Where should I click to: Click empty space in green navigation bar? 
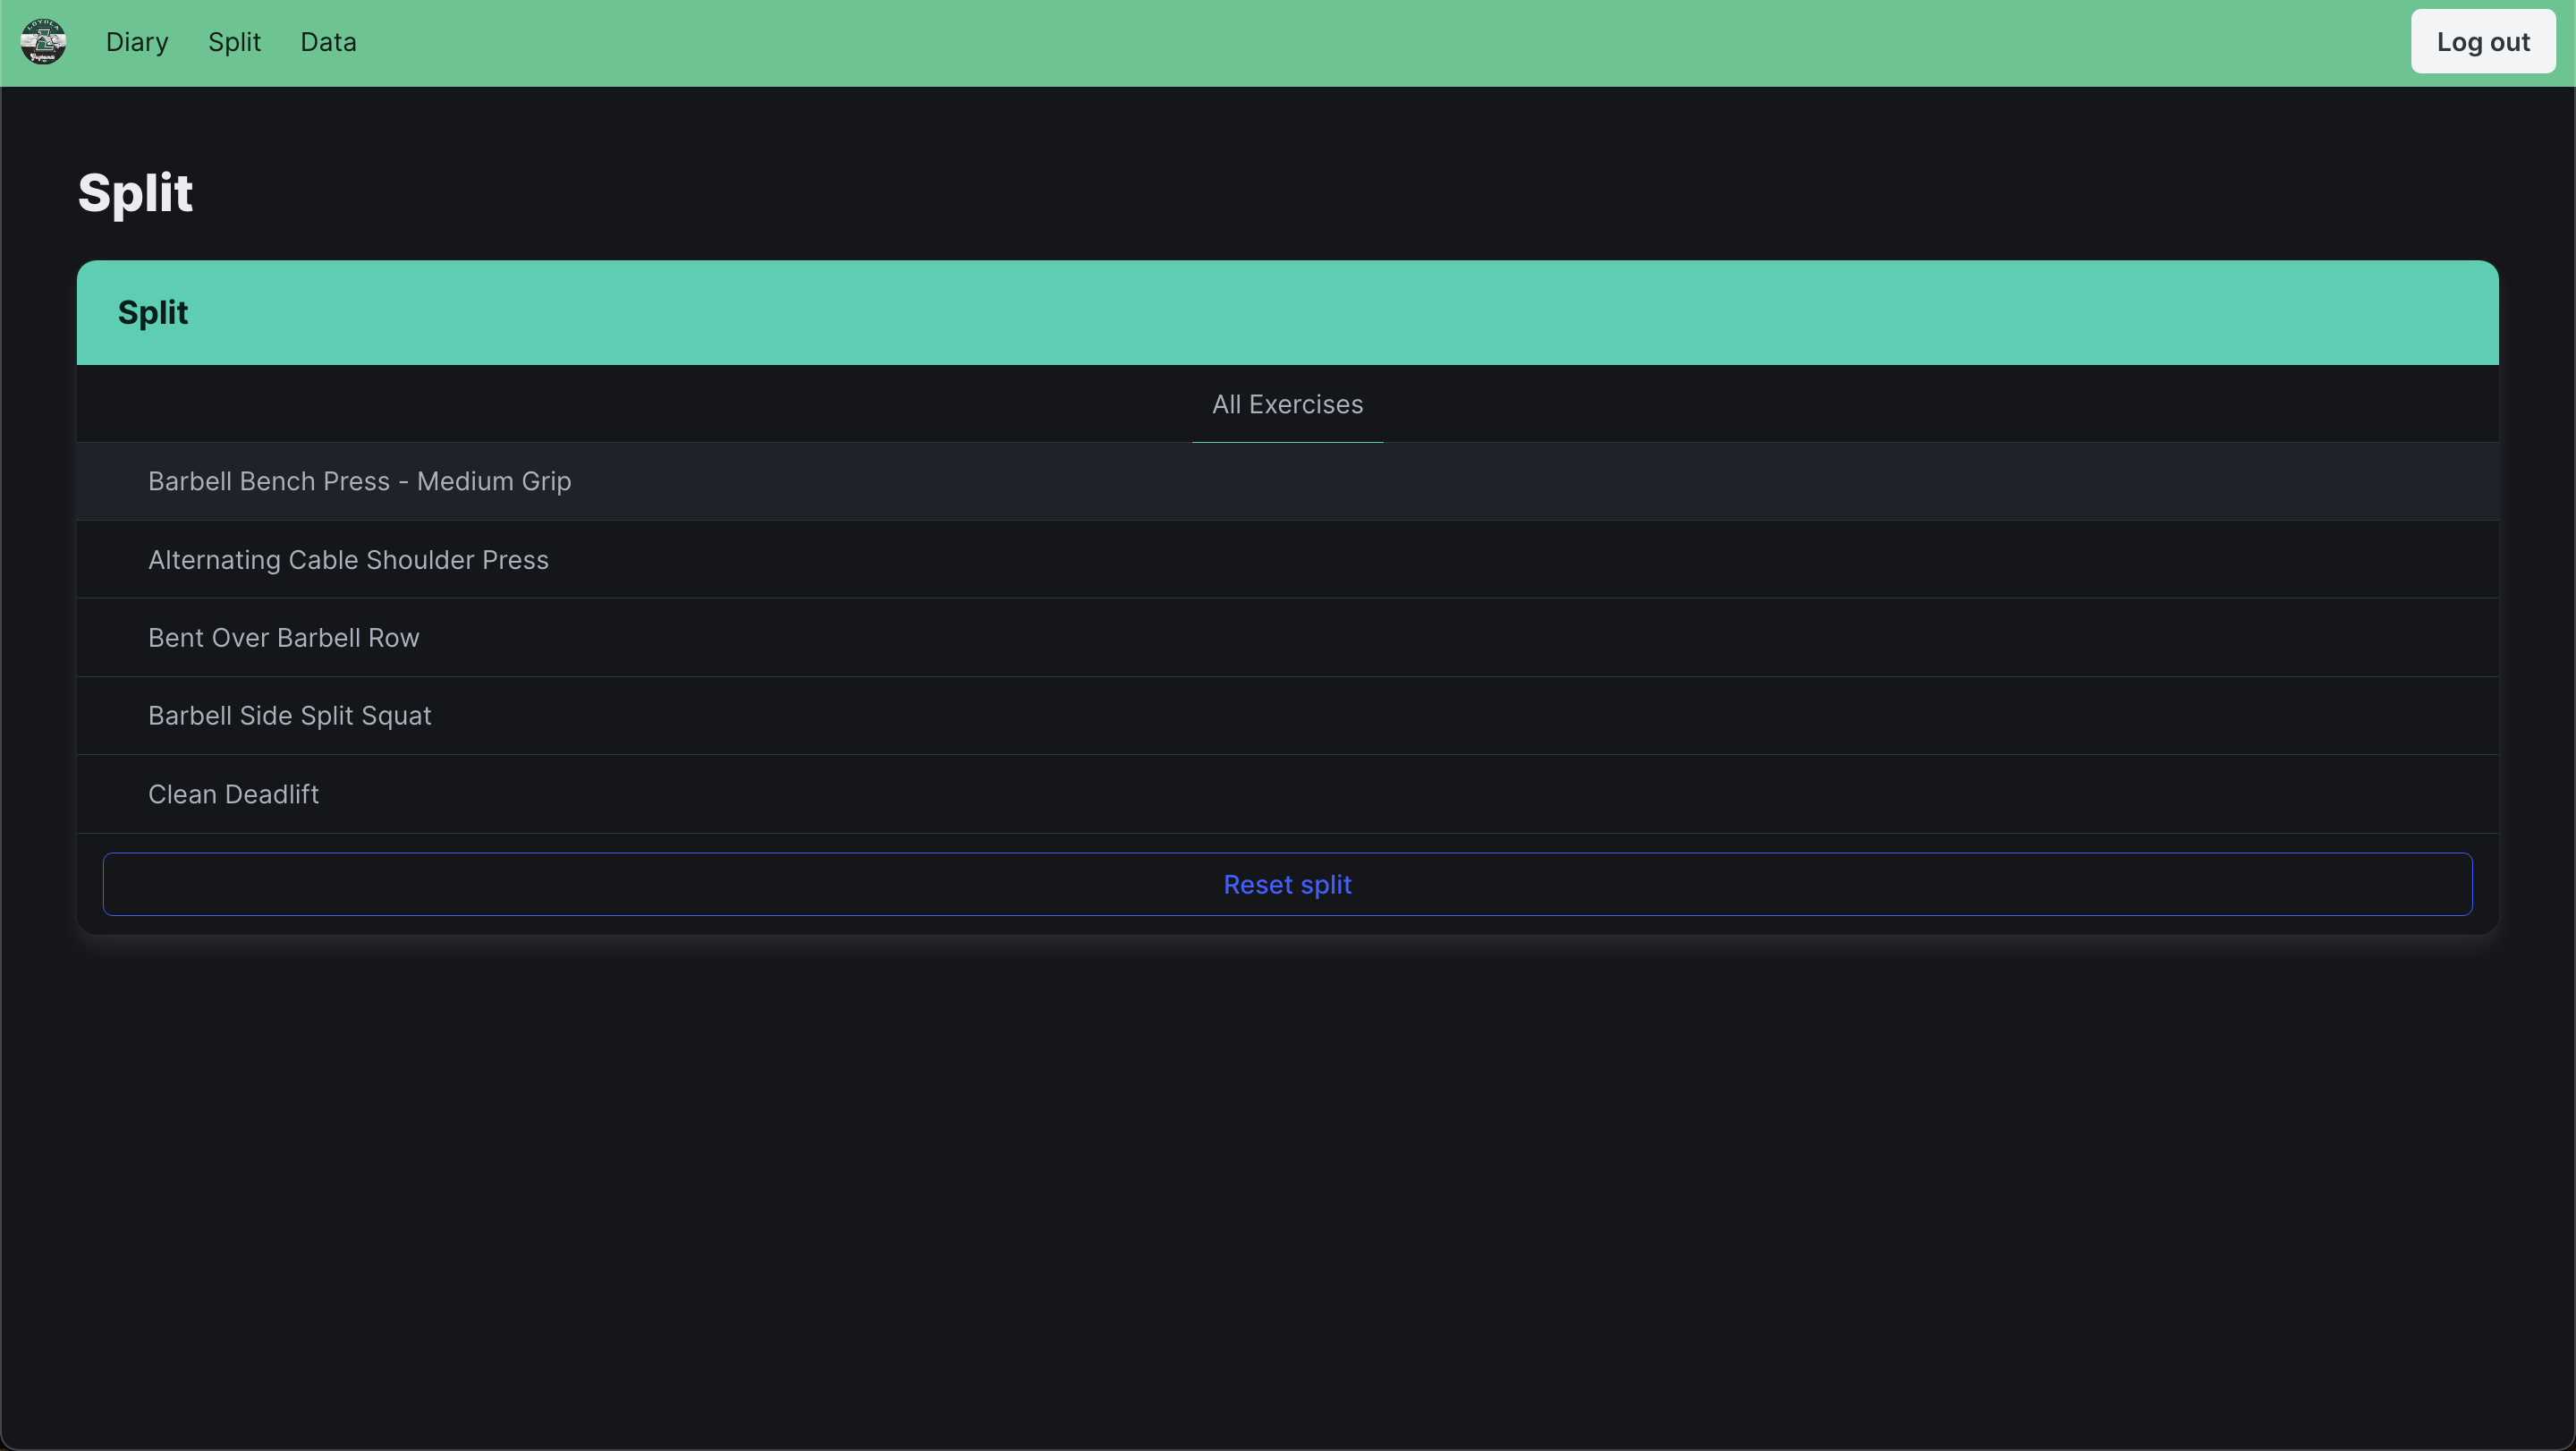pyautogui.click(x=1300, y=42)
